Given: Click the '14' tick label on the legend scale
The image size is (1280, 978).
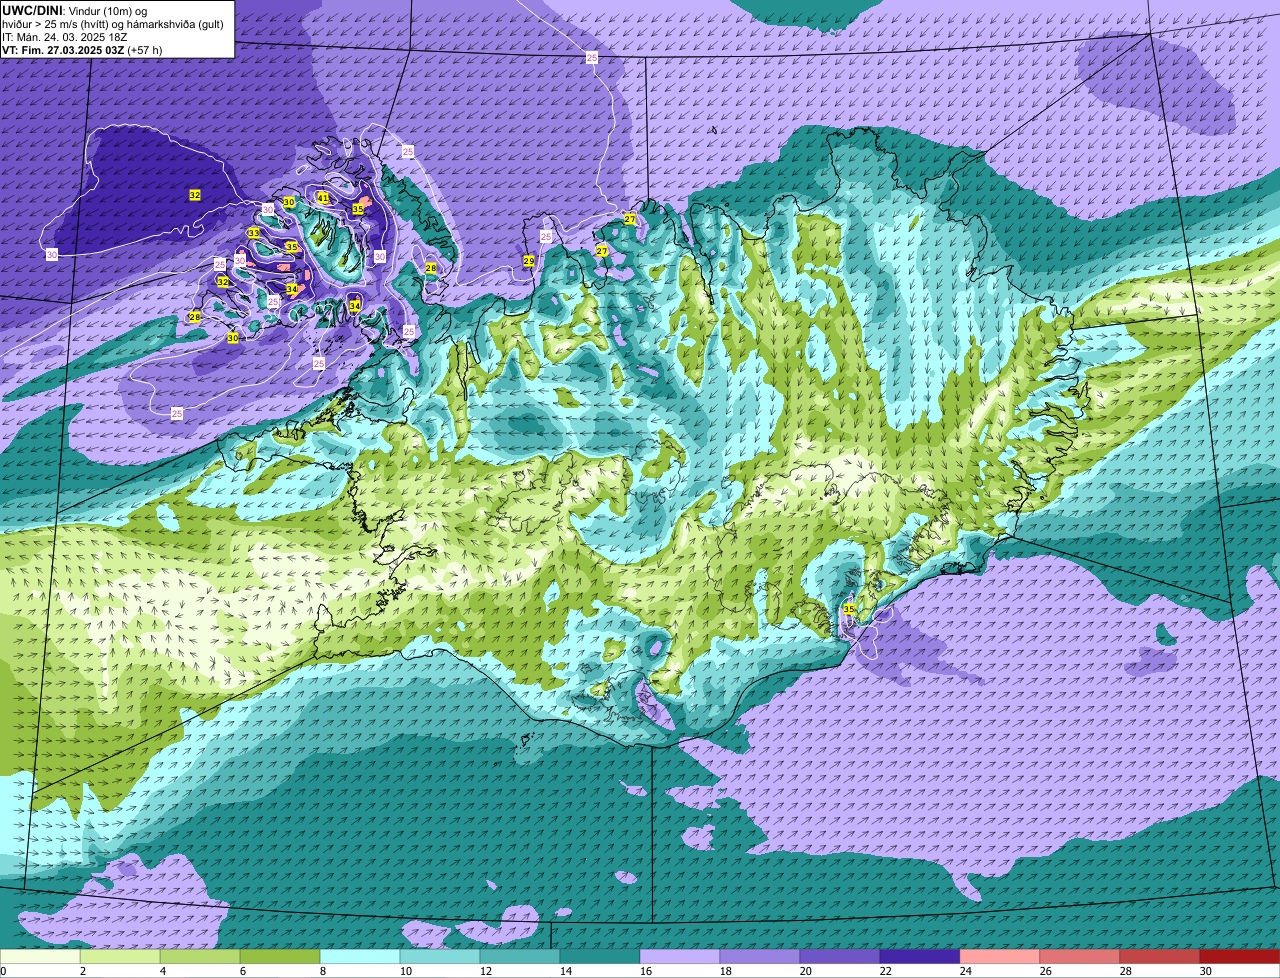Looking at the screenshot, I should click(565, 971).
